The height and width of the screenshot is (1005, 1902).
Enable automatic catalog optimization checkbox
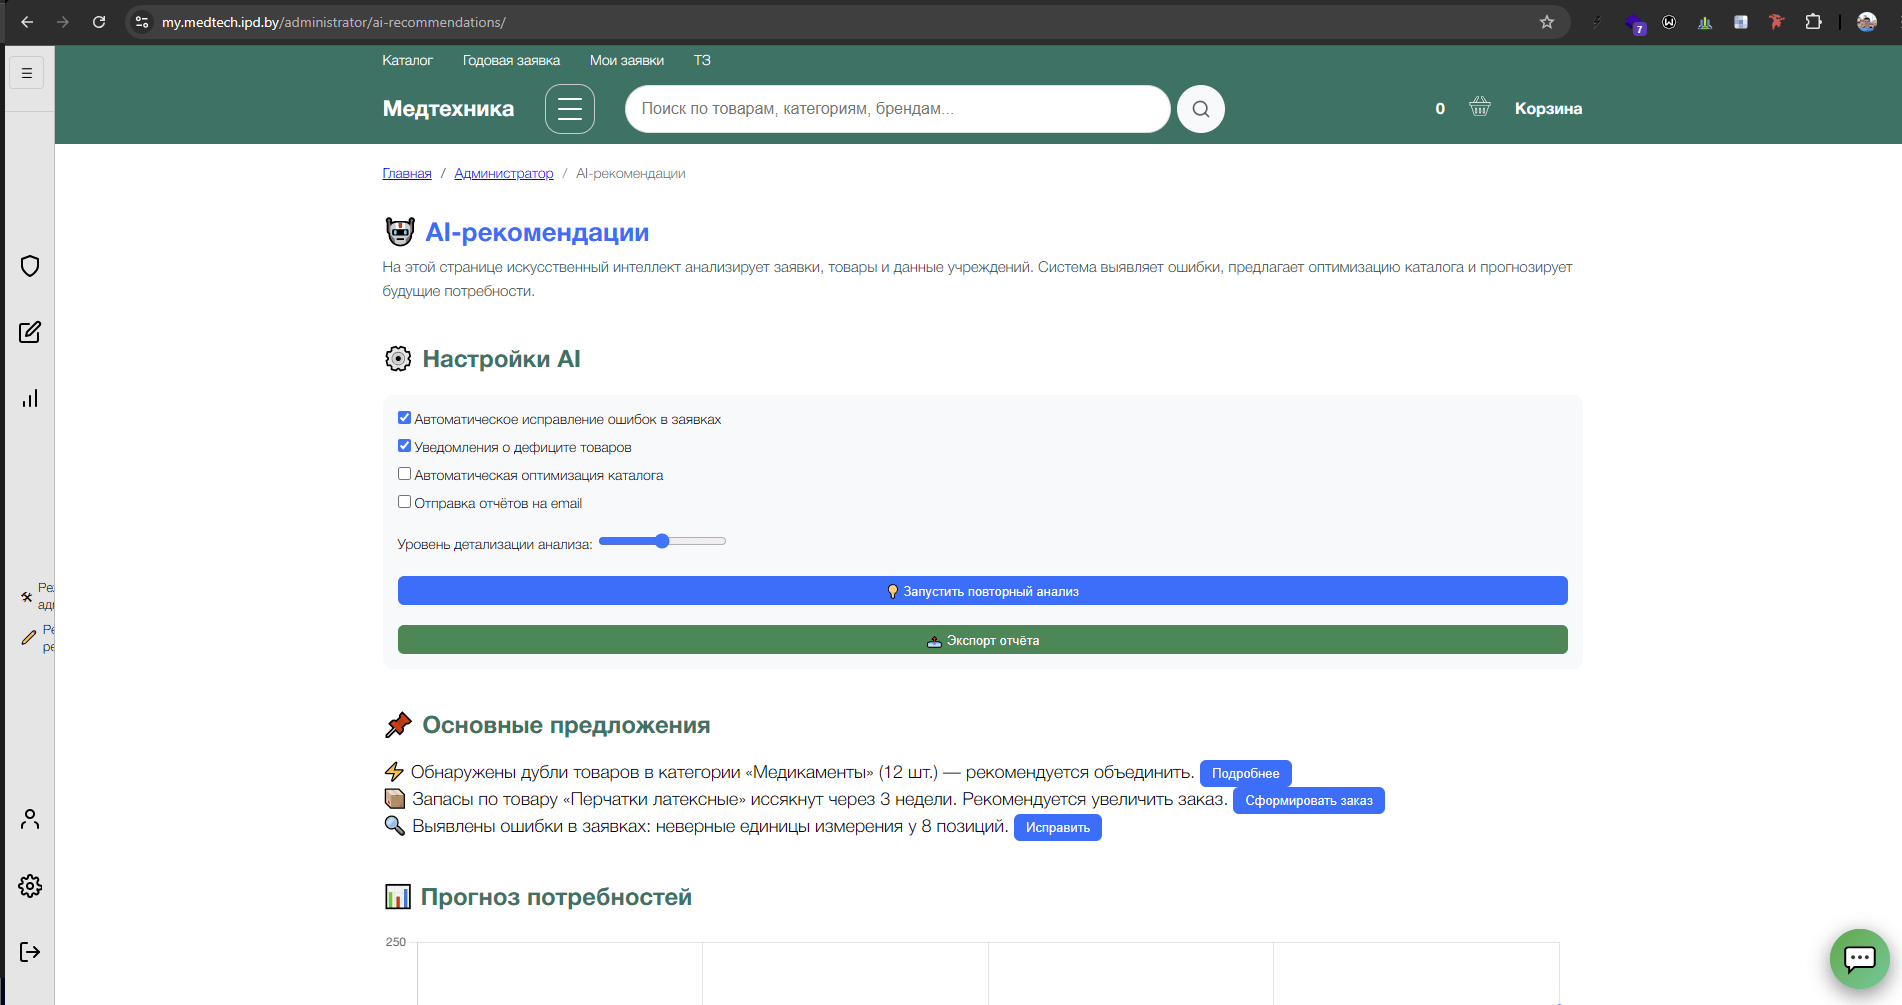(x=405, y=474)
